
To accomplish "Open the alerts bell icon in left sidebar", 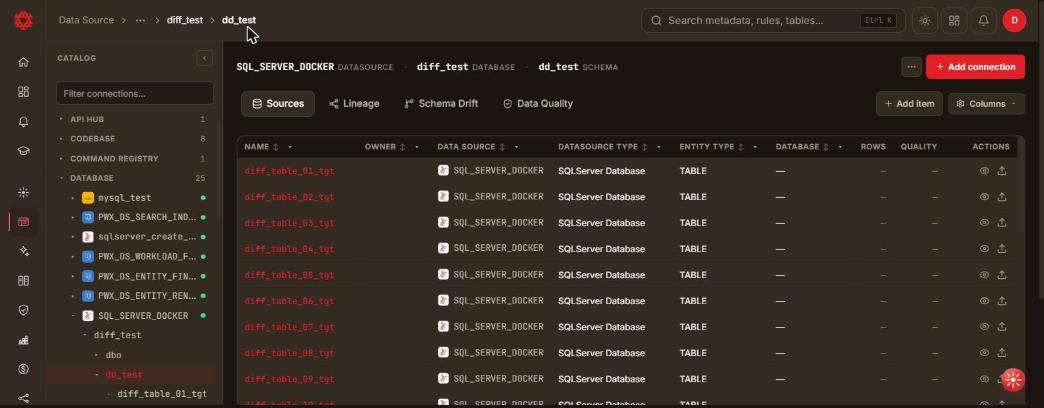I will point(23,122).
